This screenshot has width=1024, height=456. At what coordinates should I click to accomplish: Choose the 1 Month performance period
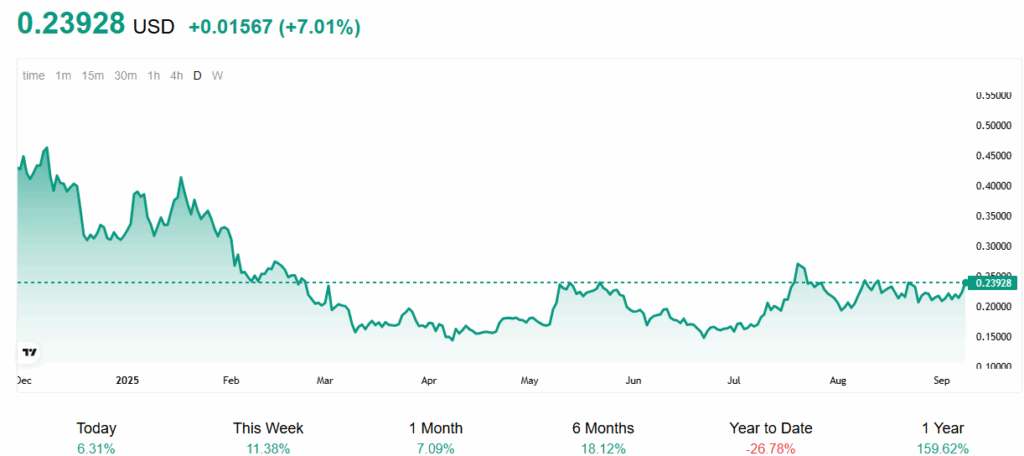point(435,437)
